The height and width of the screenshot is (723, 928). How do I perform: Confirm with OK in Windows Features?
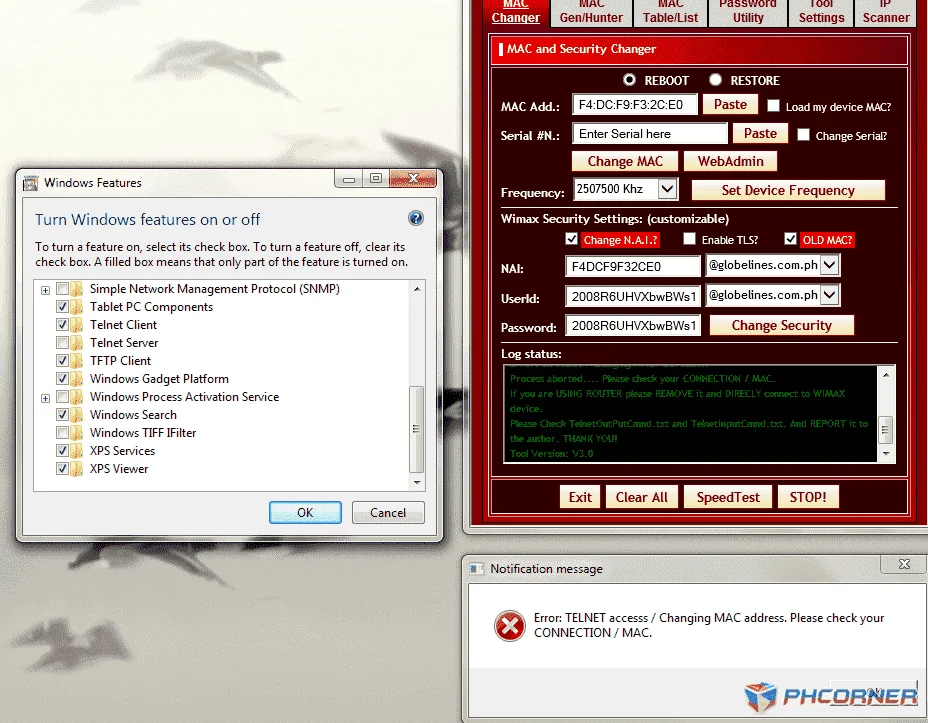tap(305, 512)
